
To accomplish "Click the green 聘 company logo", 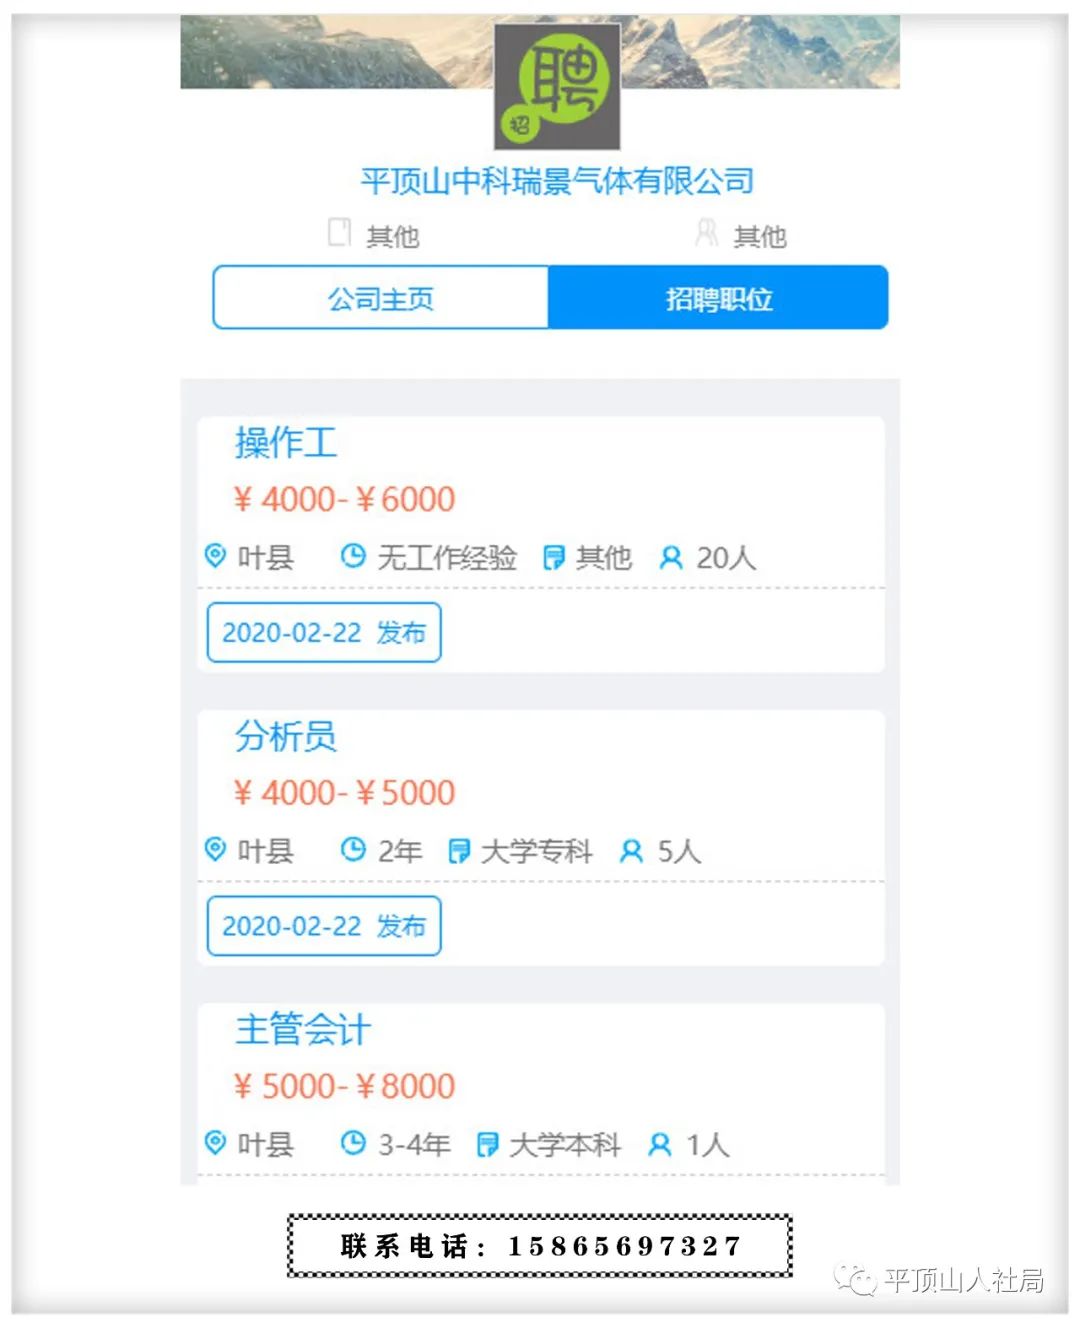I will coord(557,87).
